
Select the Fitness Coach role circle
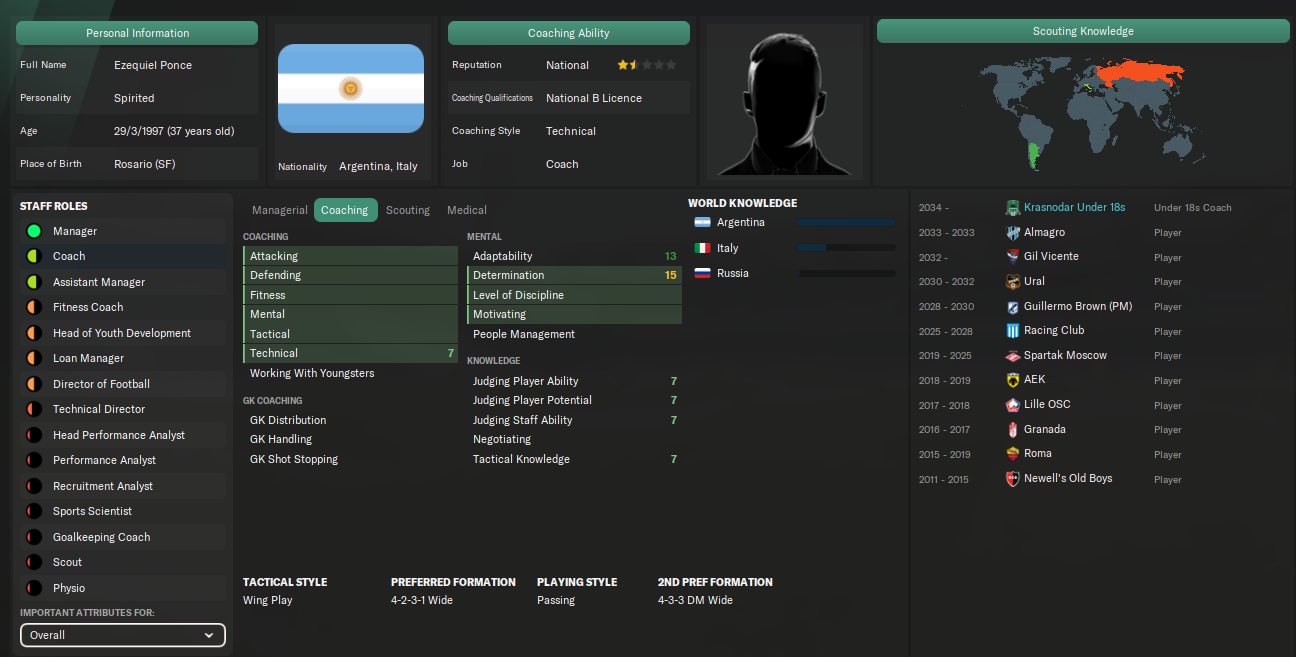point(33,307)
